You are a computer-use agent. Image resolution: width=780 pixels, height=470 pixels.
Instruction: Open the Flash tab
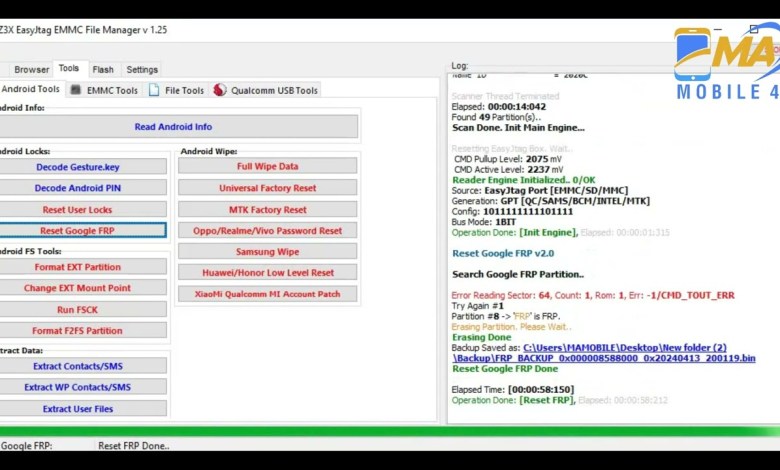point(103,70)
